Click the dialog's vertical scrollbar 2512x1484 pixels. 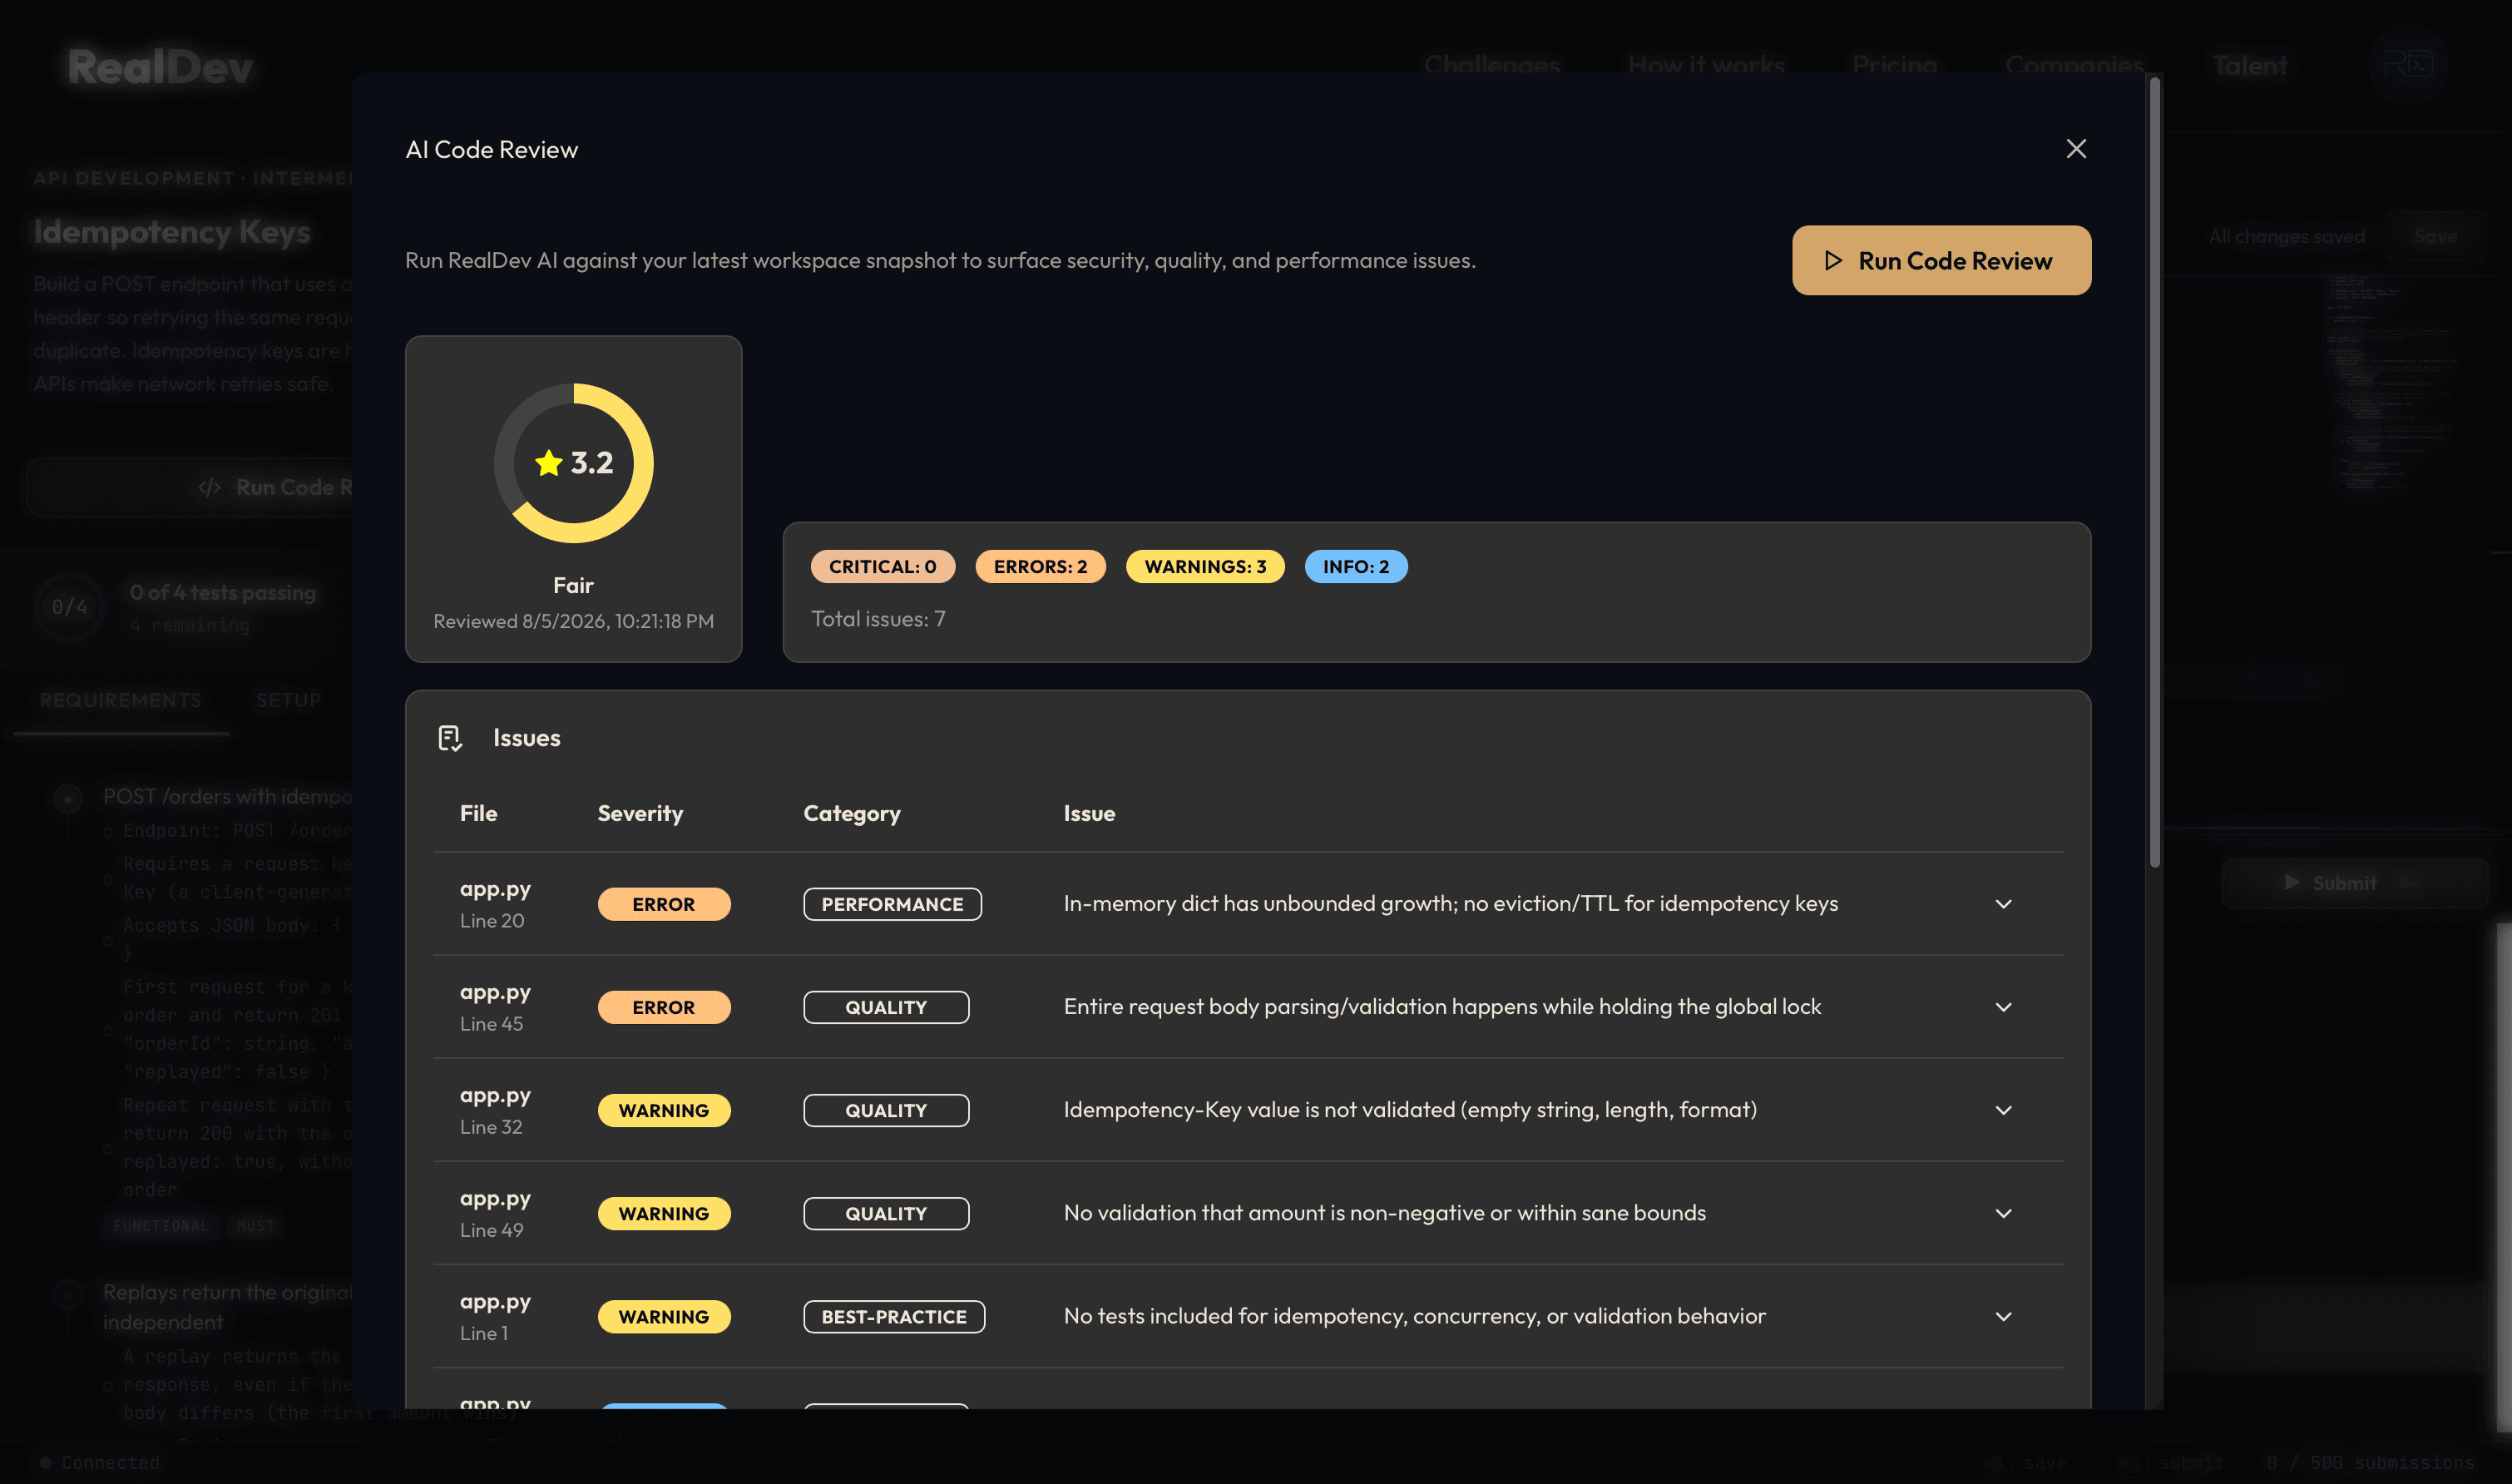(x=2154, y=470)
